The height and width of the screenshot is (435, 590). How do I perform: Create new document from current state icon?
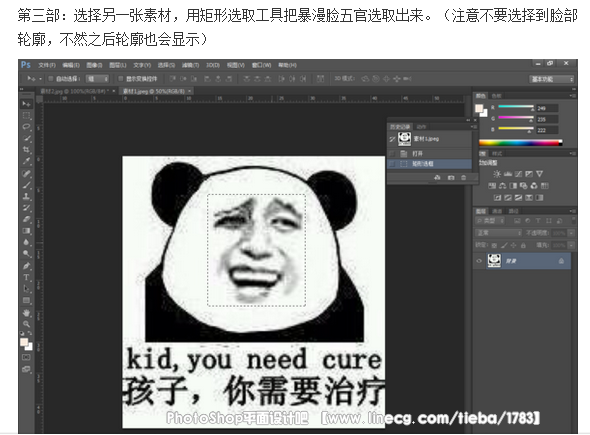click(437, 178)
